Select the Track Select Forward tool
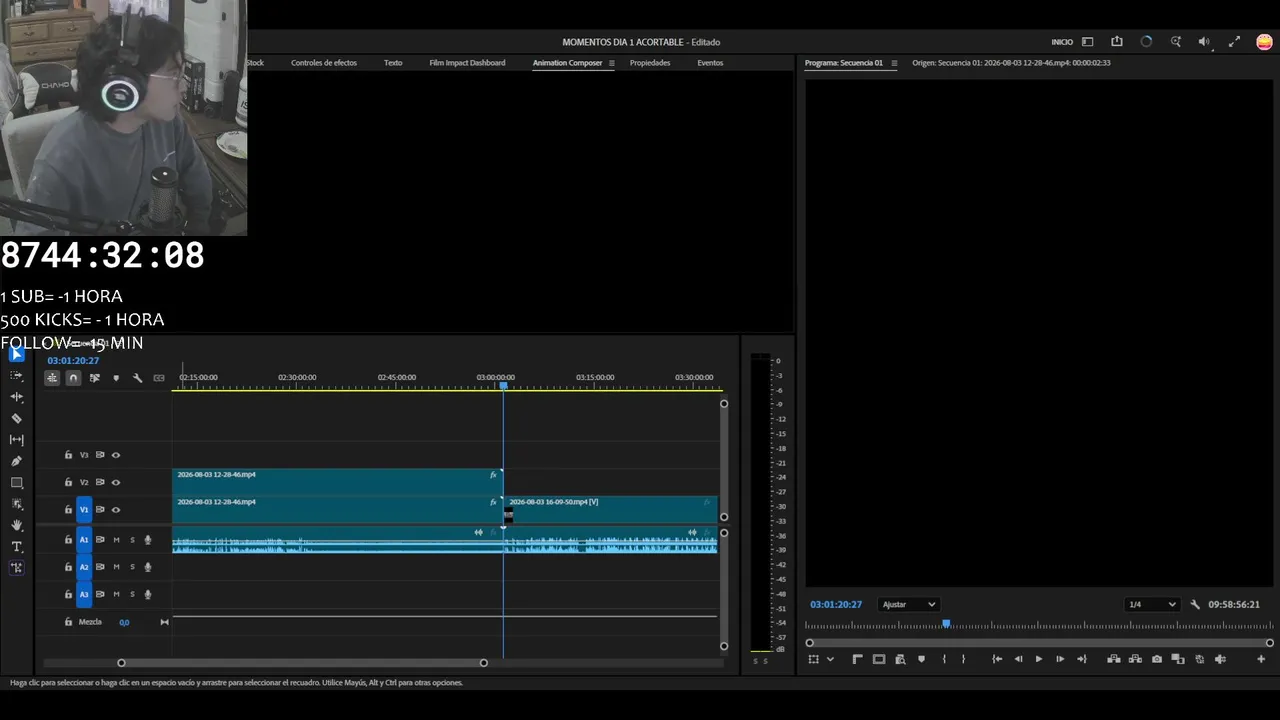This screenshot has width=1280, height=720. click(x=16, y=375)
